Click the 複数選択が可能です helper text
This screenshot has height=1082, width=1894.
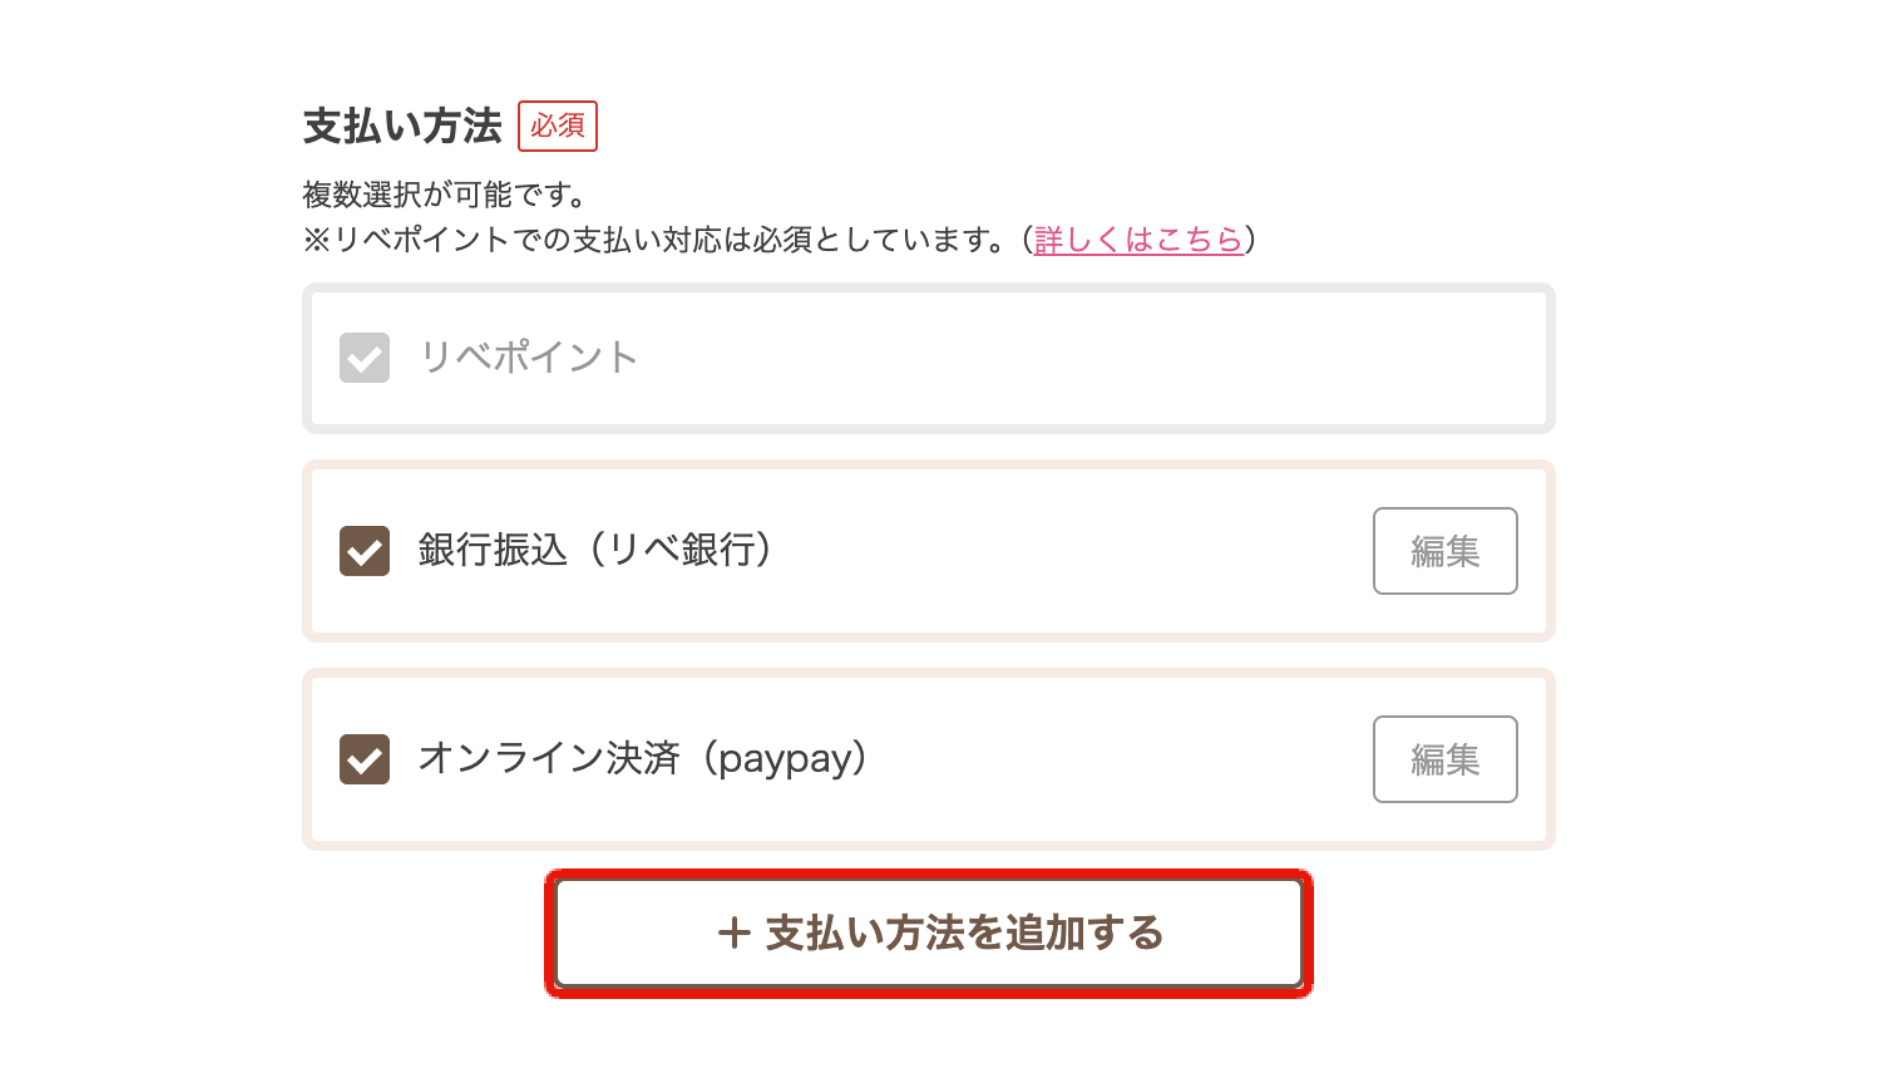pos(444,192)
